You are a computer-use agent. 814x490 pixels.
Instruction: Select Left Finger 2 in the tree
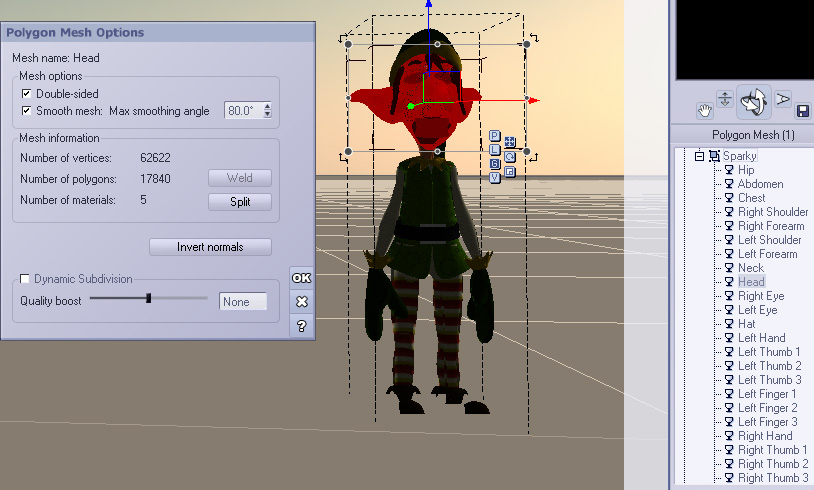[767, 408]
